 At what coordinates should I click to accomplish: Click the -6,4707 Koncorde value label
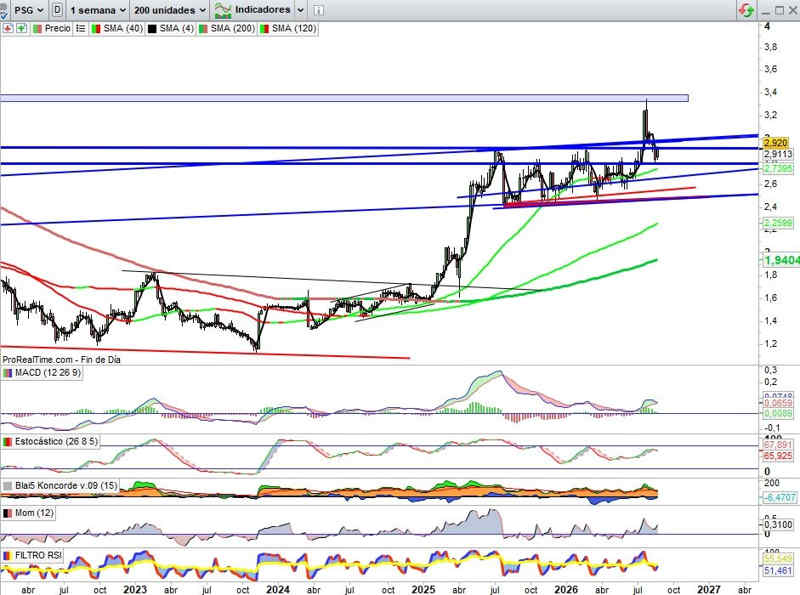click(x=778, y=497)
